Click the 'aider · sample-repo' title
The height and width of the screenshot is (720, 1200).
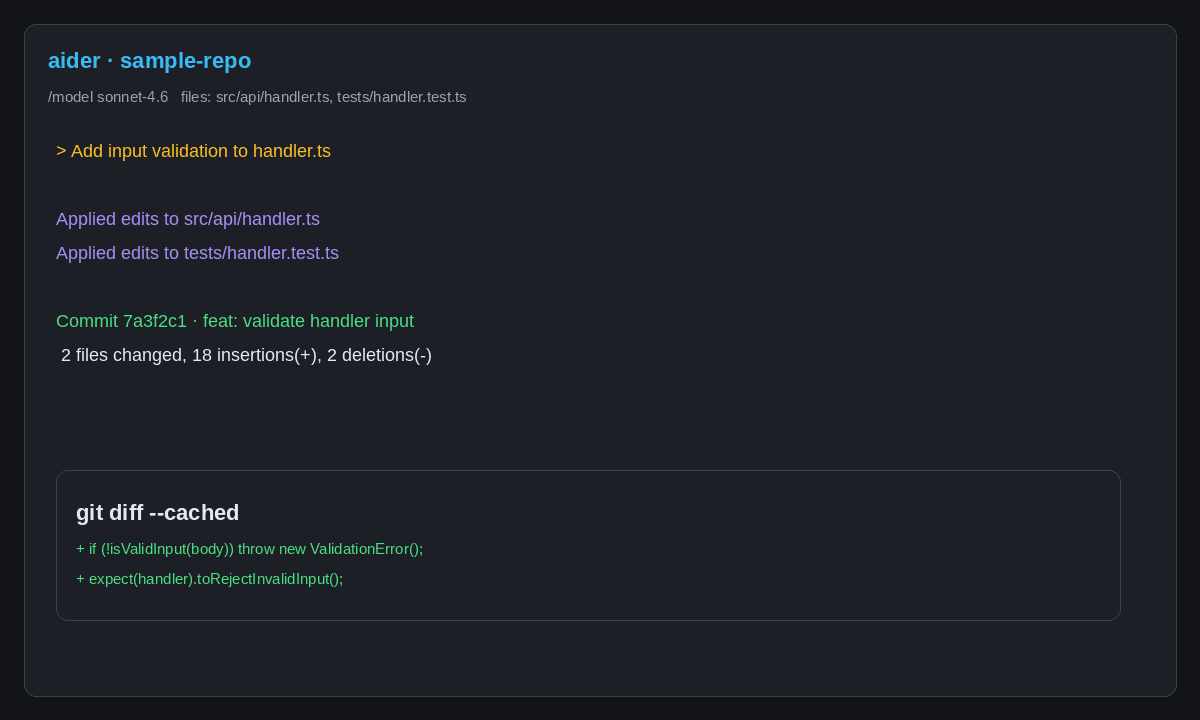coord(150,61)
